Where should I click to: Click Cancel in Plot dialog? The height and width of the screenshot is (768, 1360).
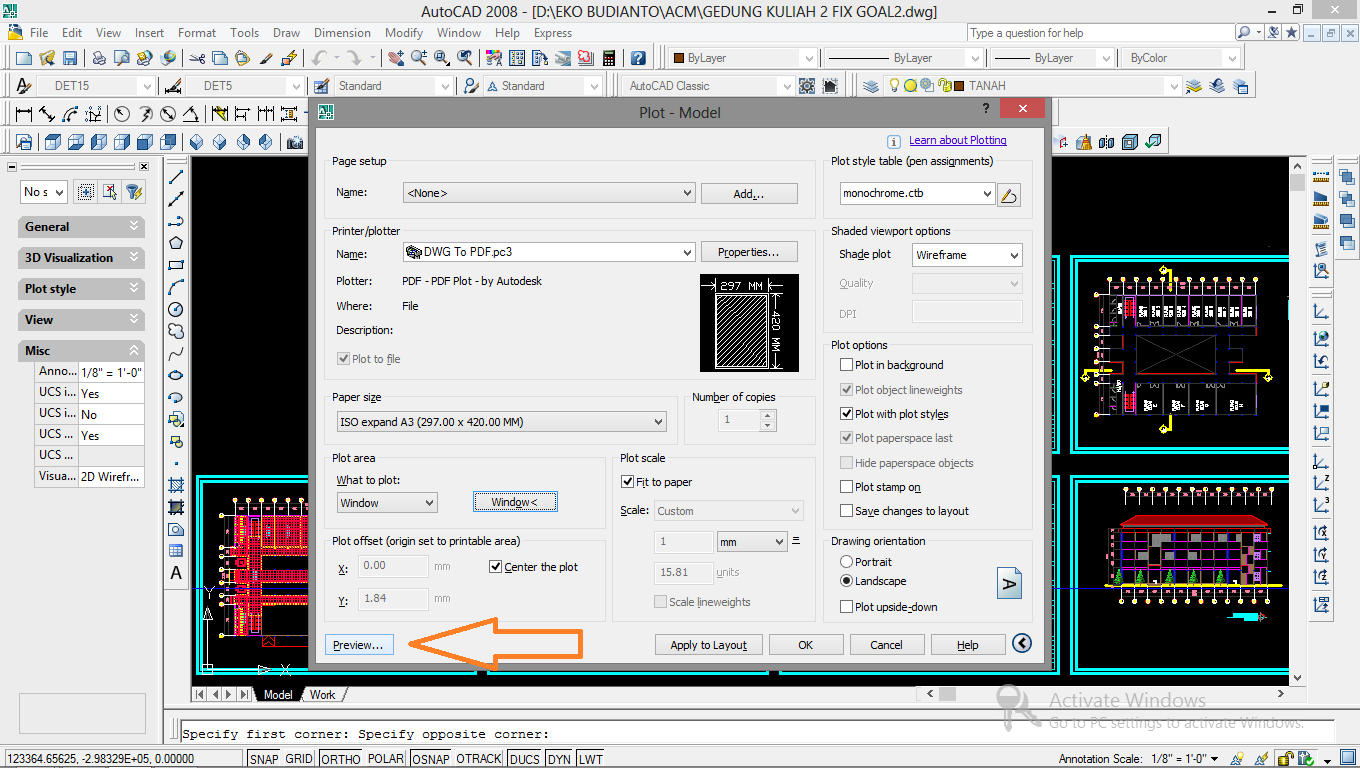[x=886, y=645]
